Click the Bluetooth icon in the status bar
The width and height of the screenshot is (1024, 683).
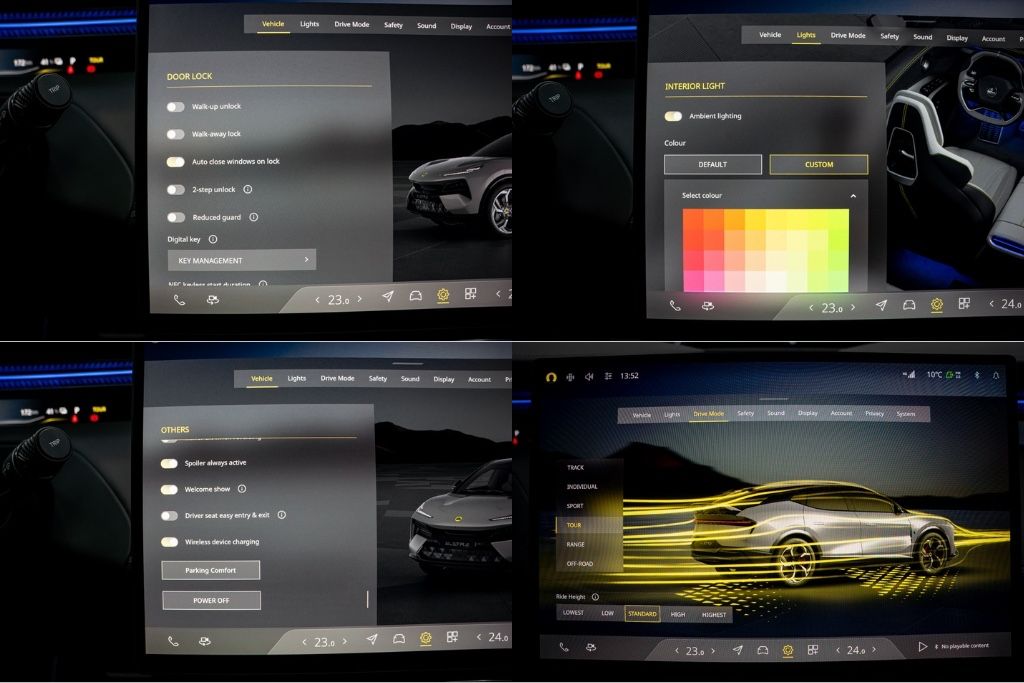977,375
